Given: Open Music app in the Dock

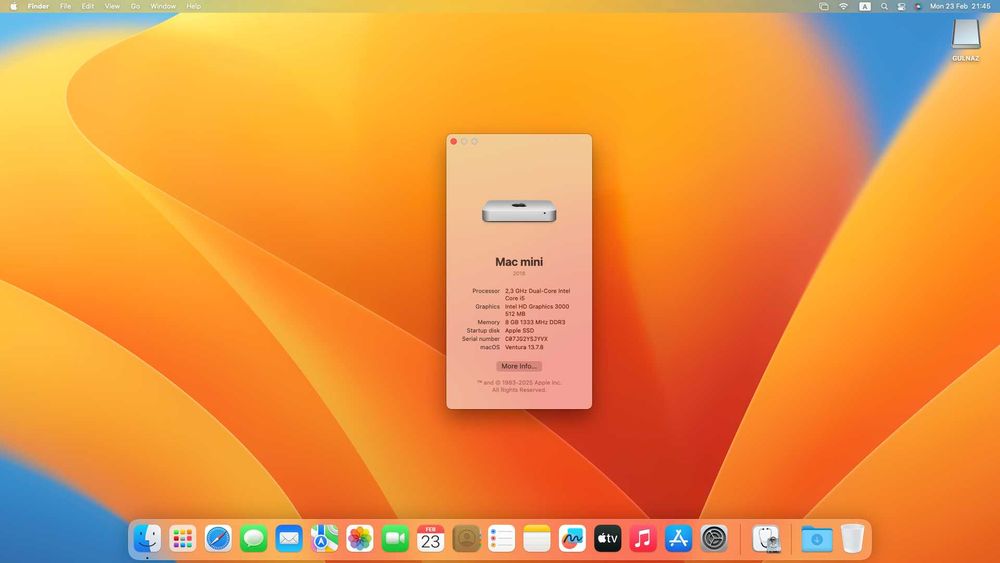Looking at the screenshot, I should [643, 539].
